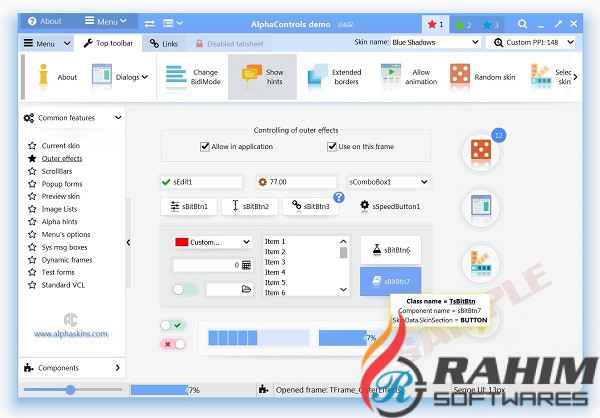Toggle the green checkmark switch
Viewport: 600px width, 418px height.
point(173,325)
